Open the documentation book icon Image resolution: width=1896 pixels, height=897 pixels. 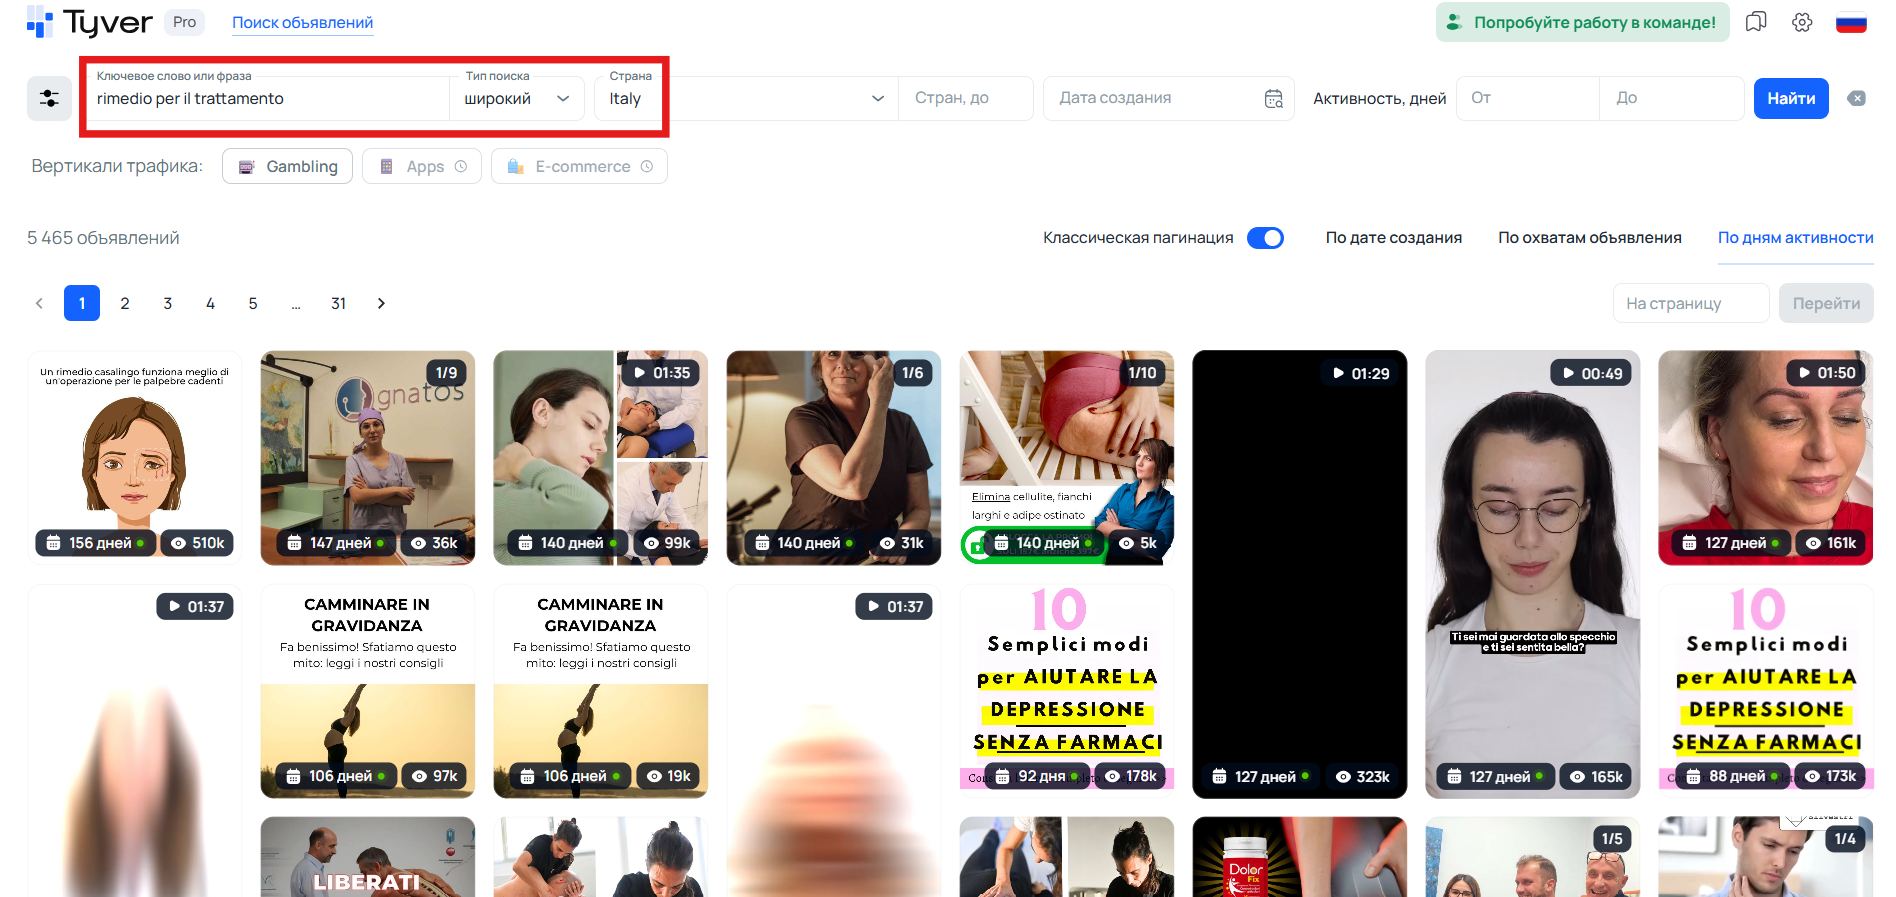pos(1756,22)
